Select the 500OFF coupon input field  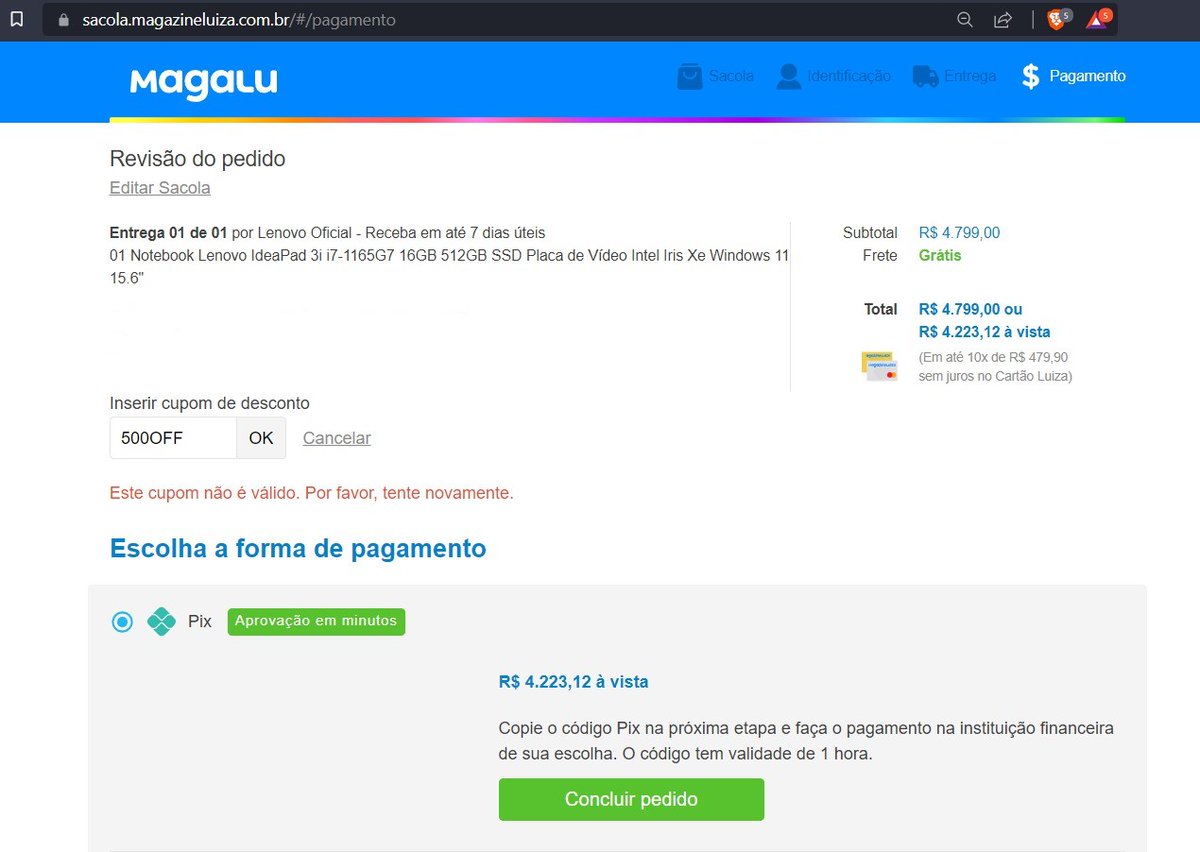[x=172, y=437]
